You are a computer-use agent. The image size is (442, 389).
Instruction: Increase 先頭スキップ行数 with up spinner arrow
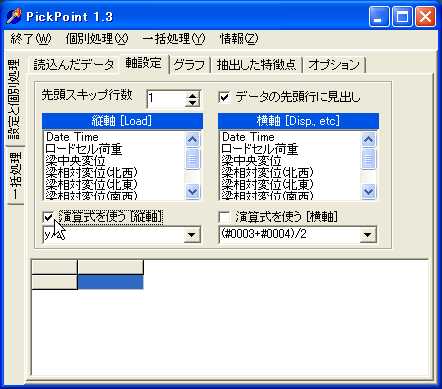[192, 95]
